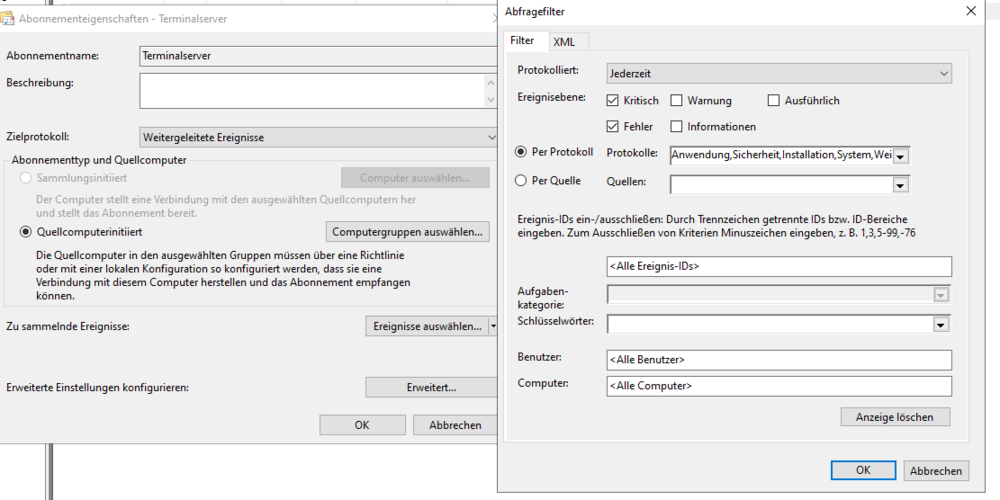Tick the Ausführlich checkbox
The width and height of the screenshot is (1000, 500).
pos(774,101)
